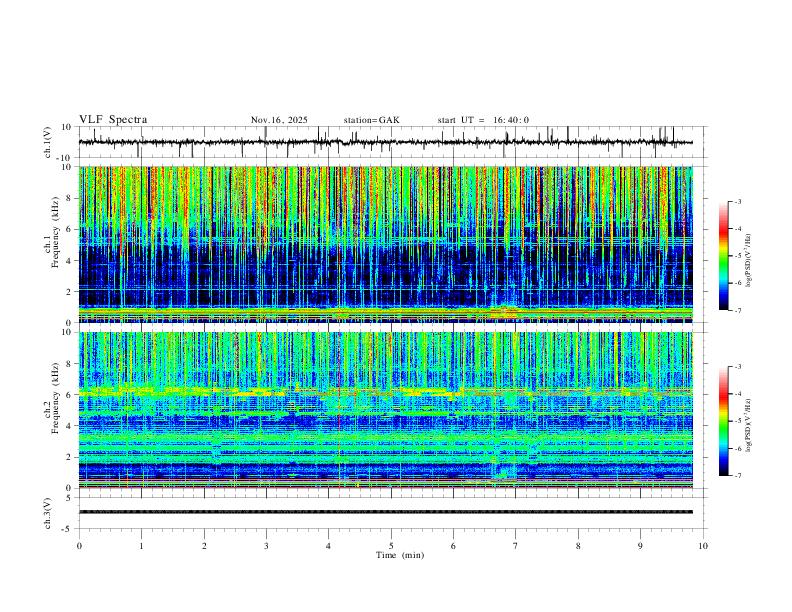This screenshot has height=612, width=792.
Task: Click the ch.3 flat black trace
Action: [386, 512]
